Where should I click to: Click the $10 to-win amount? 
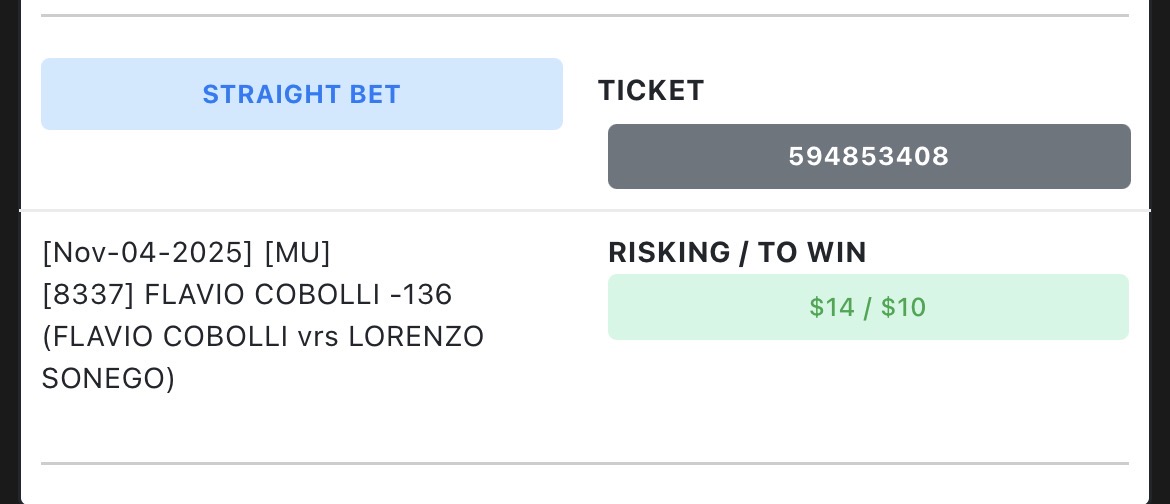pyautogui.click(x=904, y=307)
